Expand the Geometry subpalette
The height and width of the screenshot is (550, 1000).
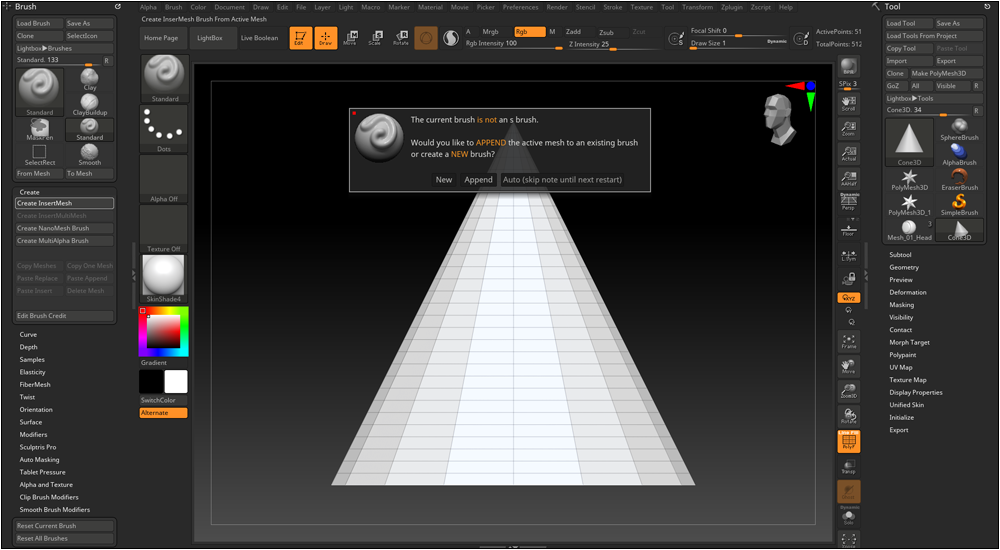point(904,267)
